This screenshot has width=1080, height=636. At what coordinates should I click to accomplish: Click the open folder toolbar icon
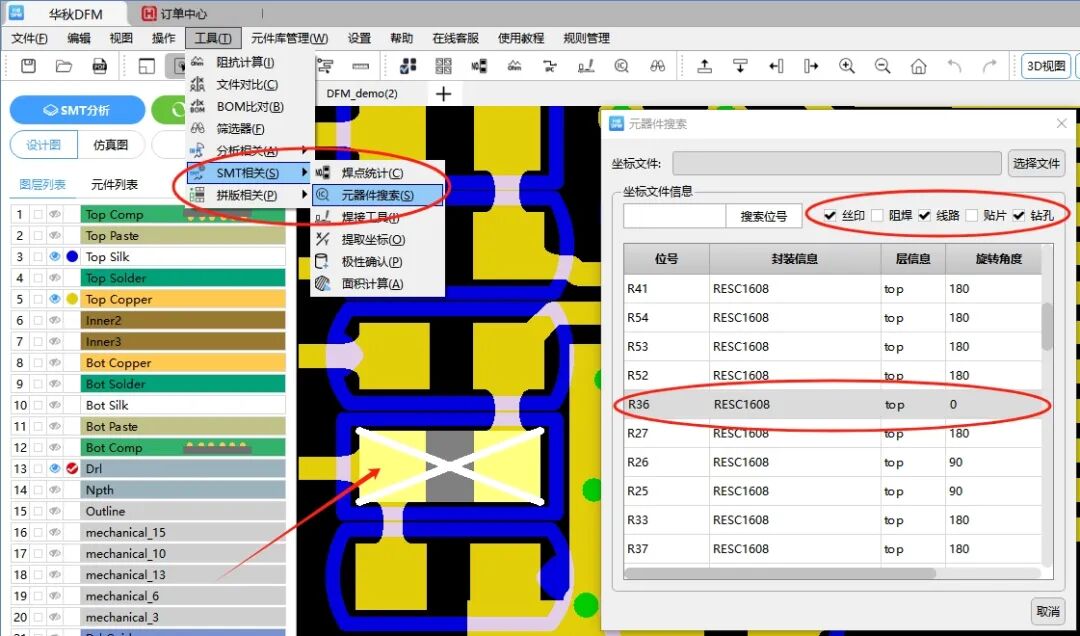click(64, 66)
